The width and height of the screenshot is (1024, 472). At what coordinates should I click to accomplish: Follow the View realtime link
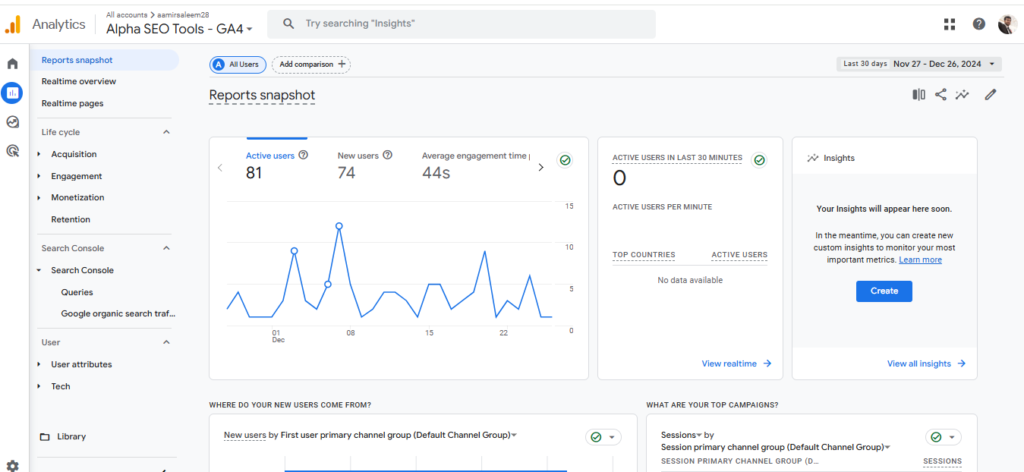coord(737,364)
